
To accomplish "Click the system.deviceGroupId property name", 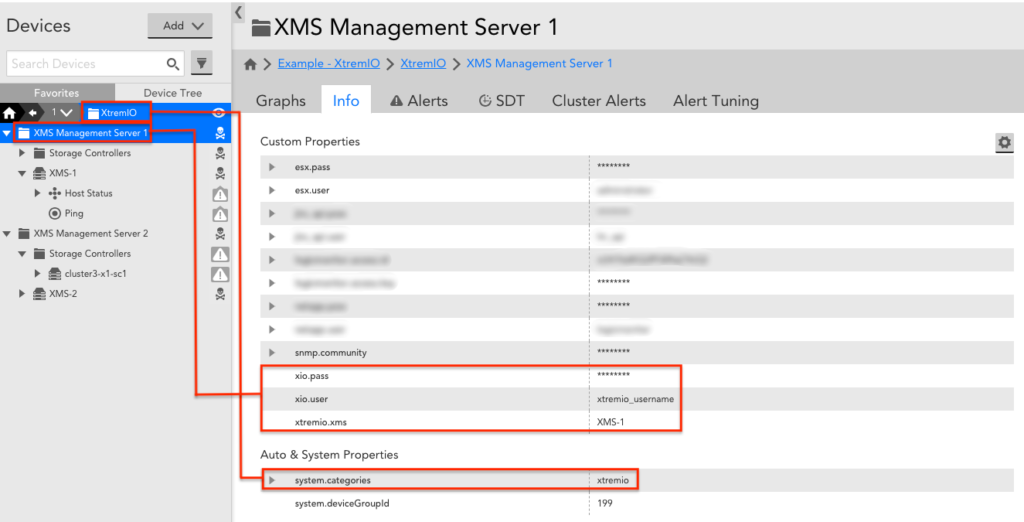I will click(x=342, y=504).
